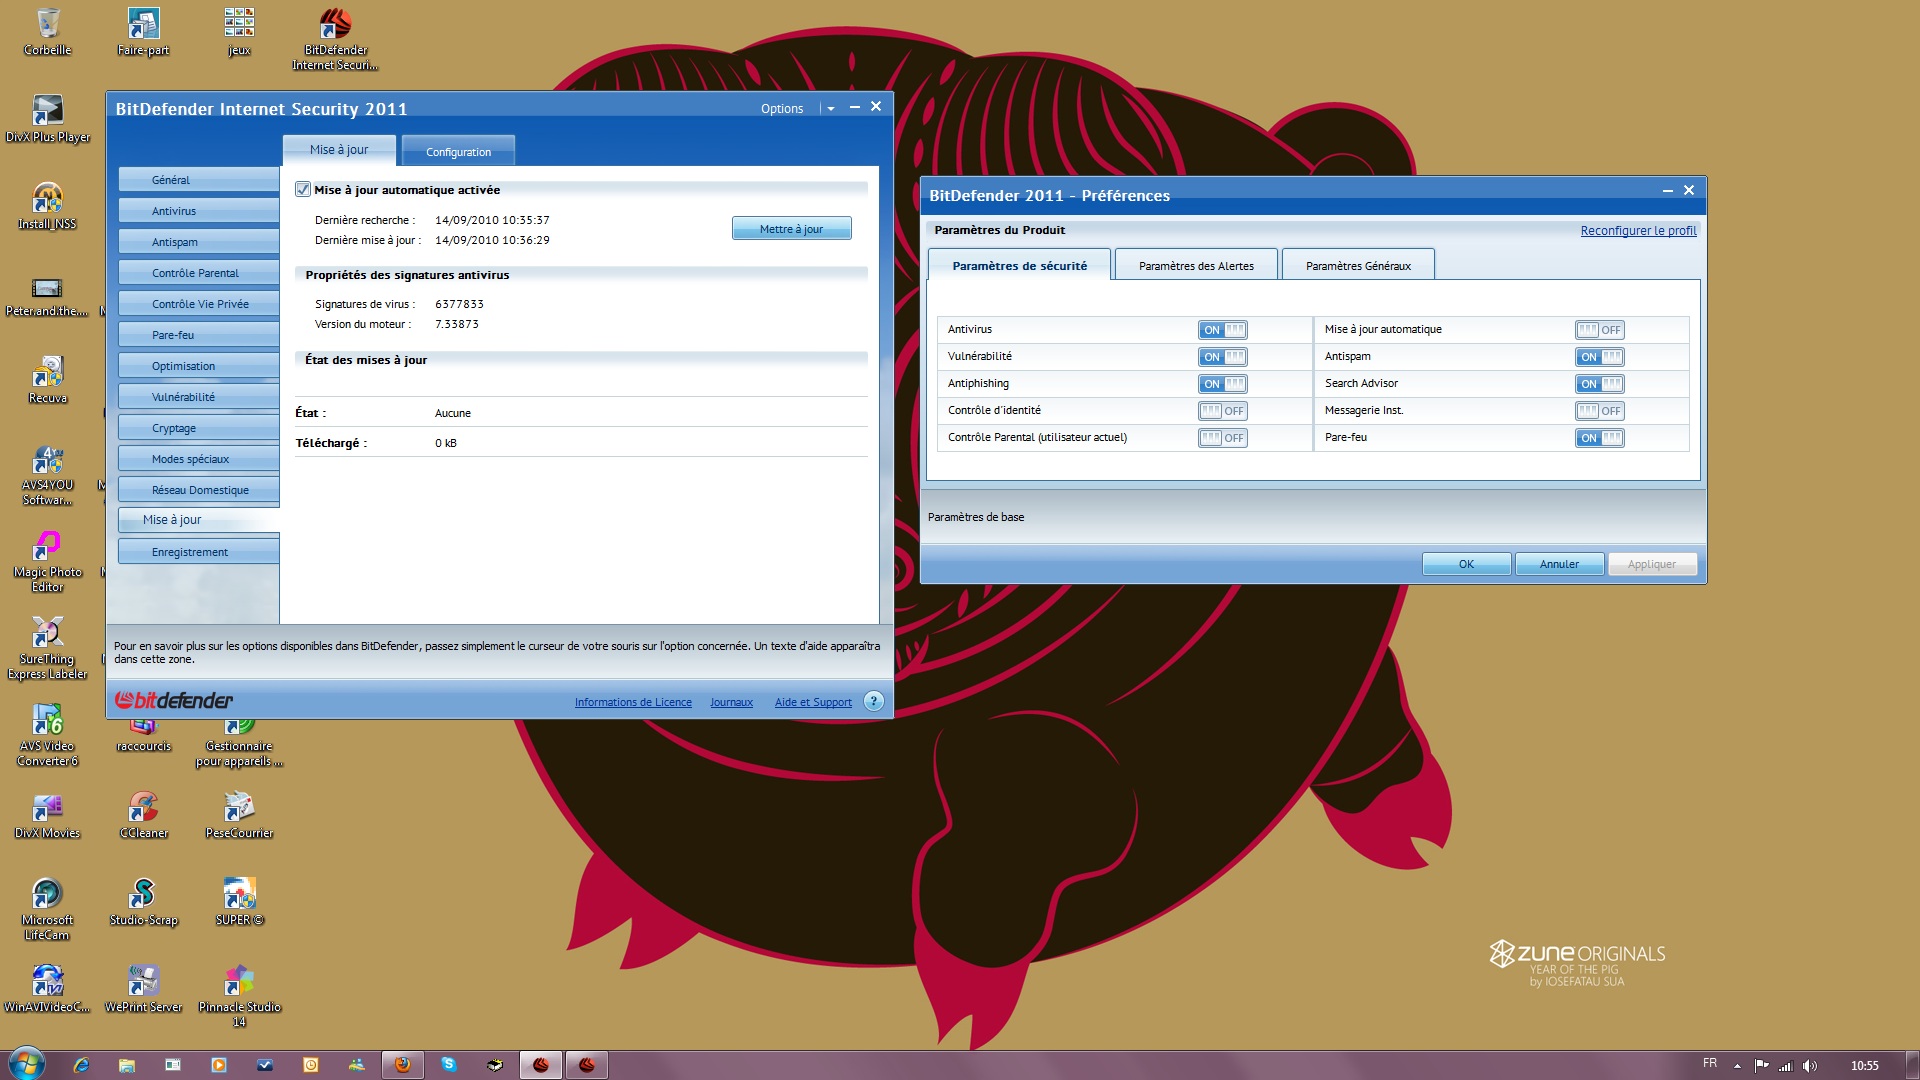The image size is (1920, 1080).
Task: Confirm preferences with the OK button
Action: point(1466,564)
